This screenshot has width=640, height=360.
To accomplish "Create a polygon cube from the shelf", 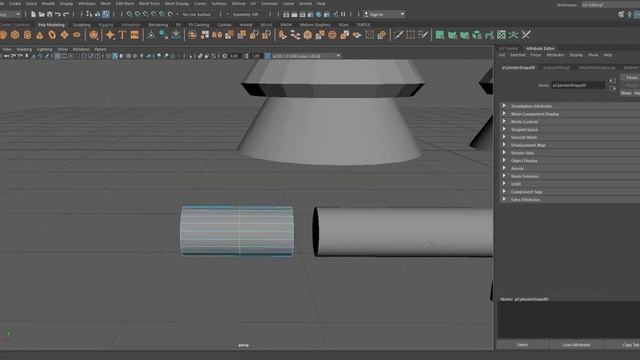I will [x=15, y=35].
